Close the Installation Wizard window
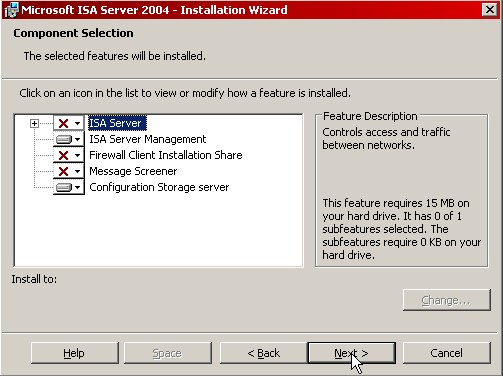The width and height of the screenshot is (503, 376). tap(490, 10)
